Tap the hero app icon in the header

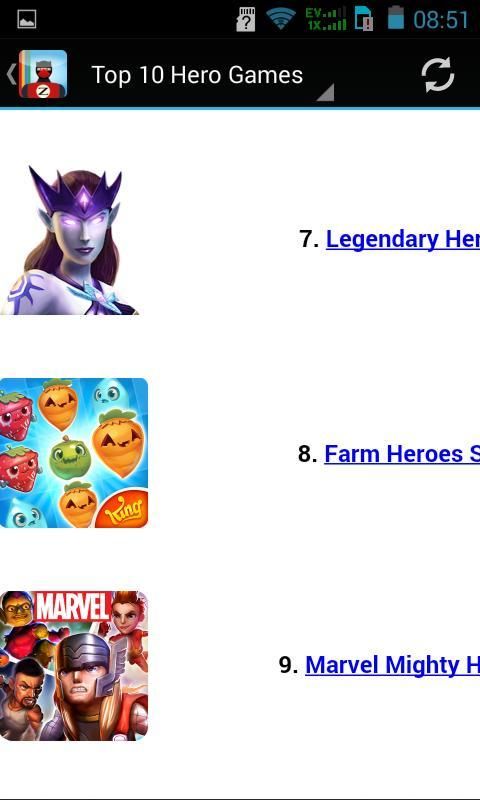click(x=43, y=74)
